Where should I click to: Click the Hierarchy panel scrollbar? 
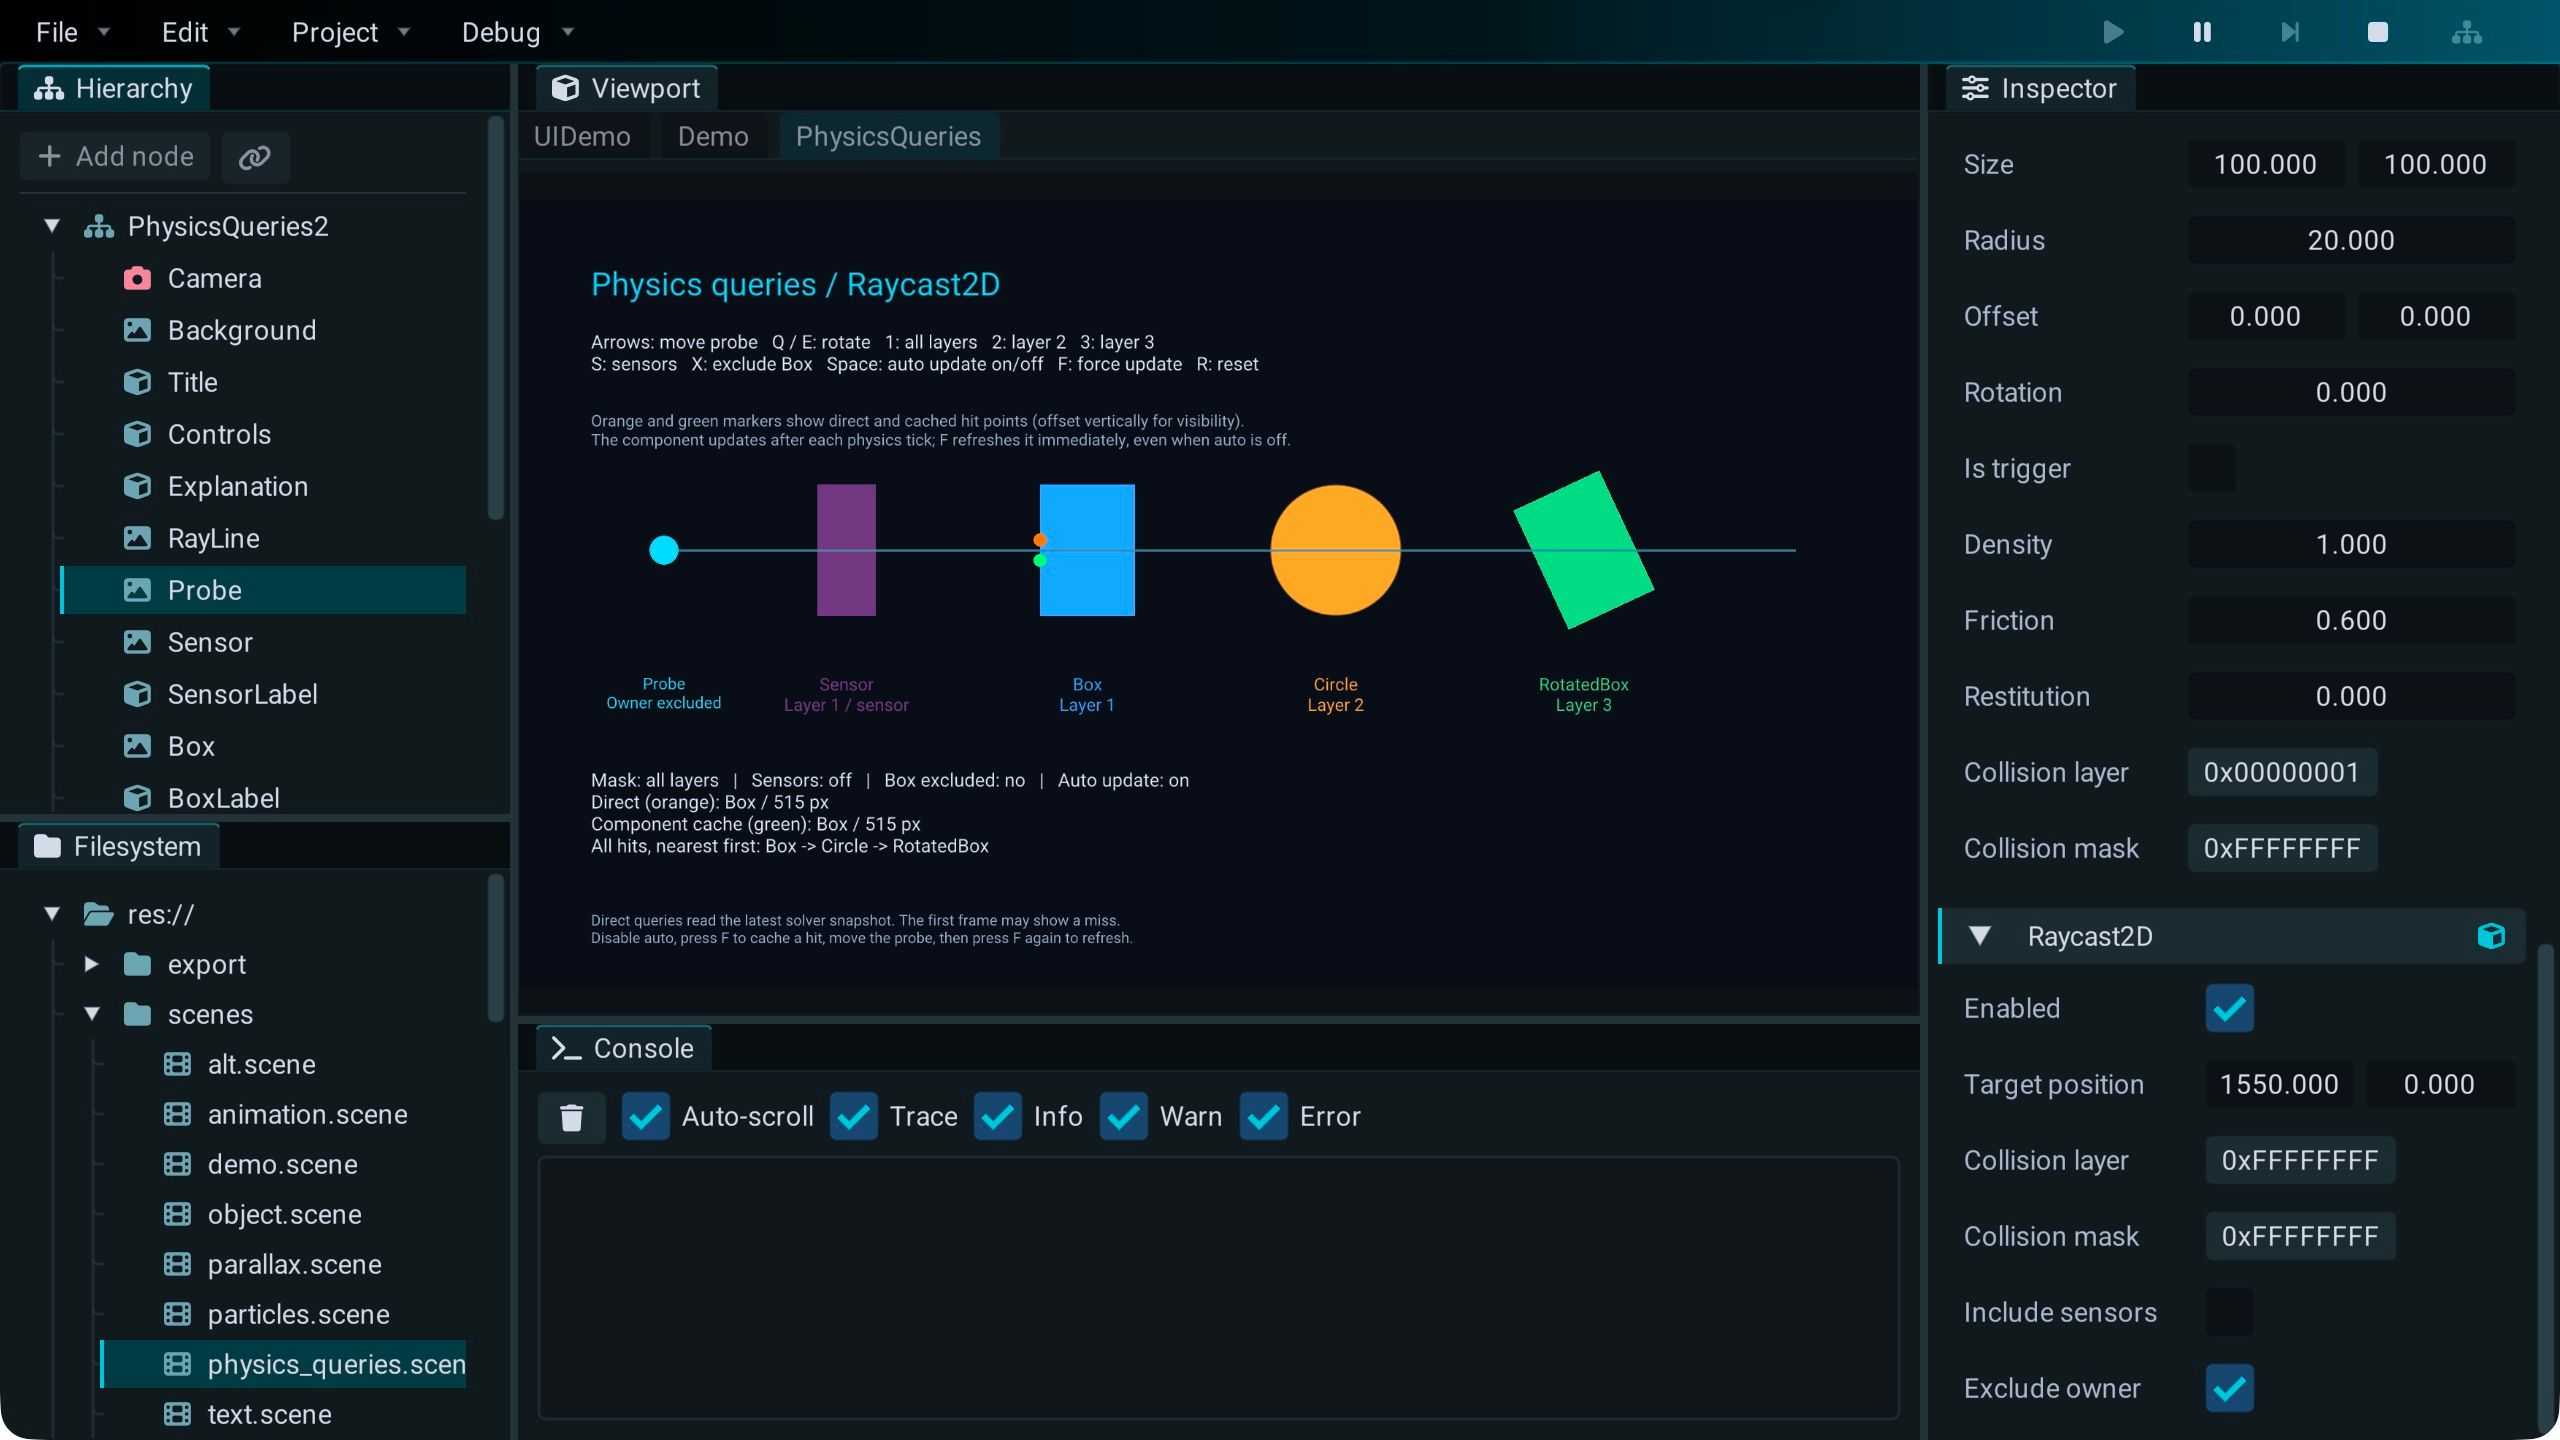click(495, 320)
